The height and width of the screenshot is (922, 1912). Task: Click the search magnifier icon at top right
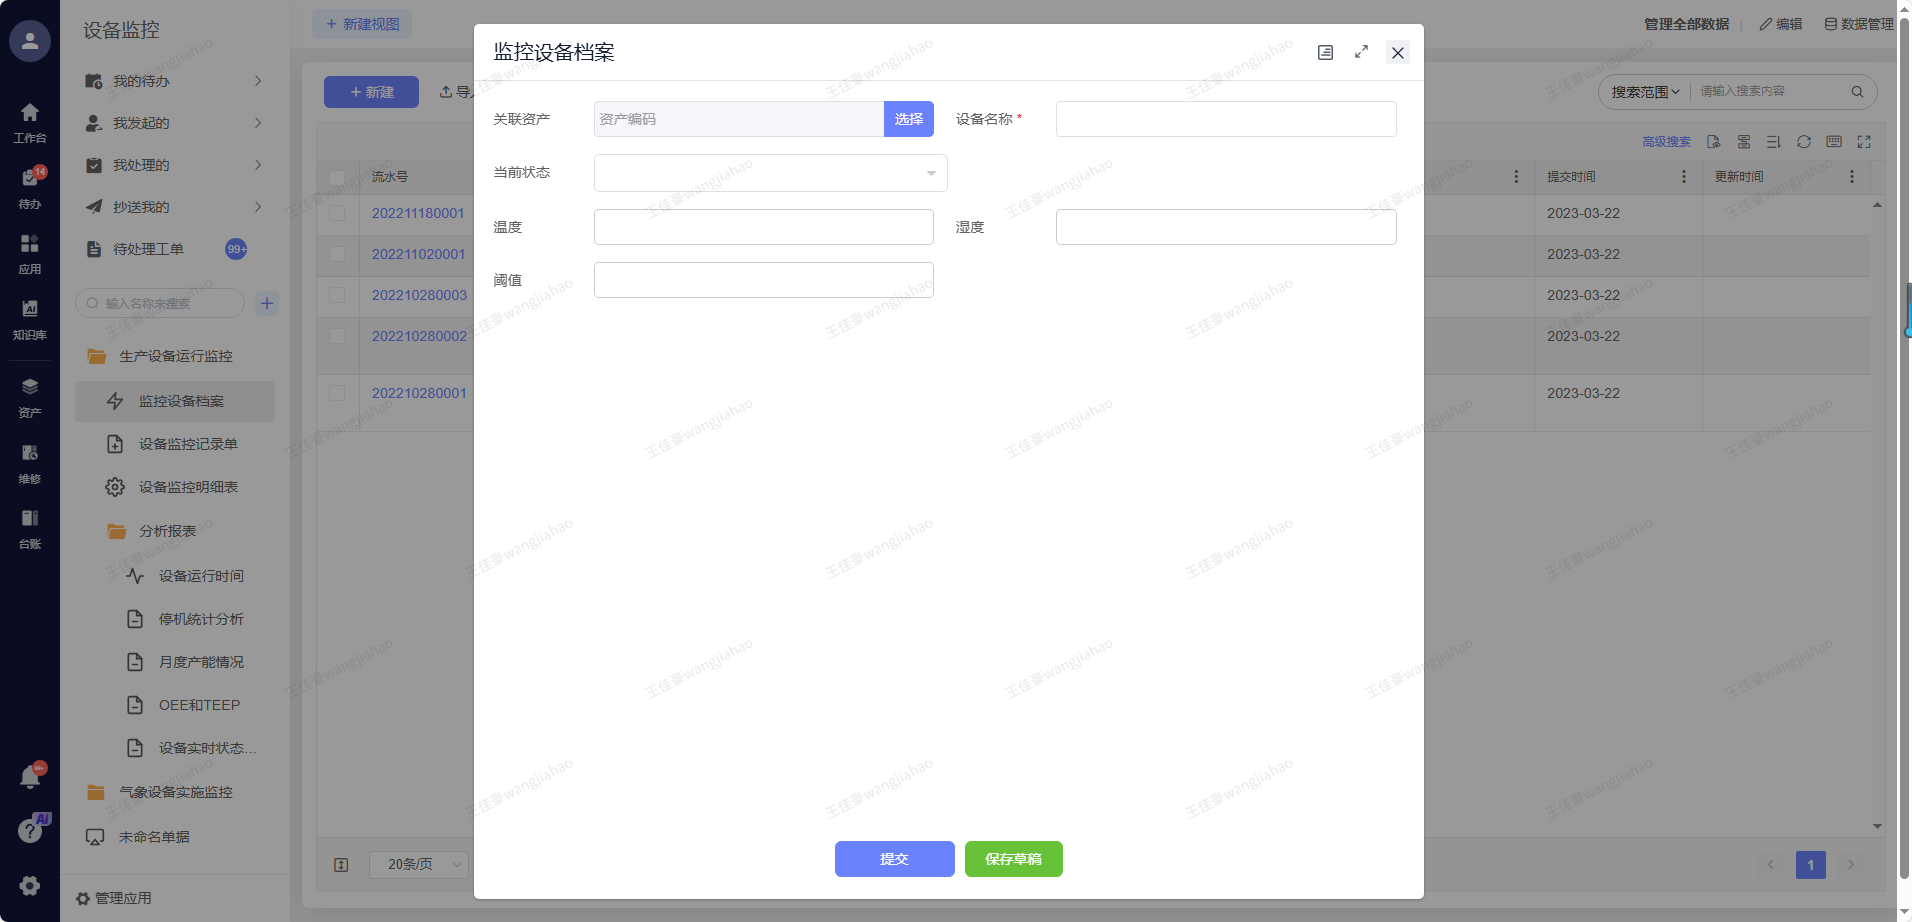pos(1857,92)
